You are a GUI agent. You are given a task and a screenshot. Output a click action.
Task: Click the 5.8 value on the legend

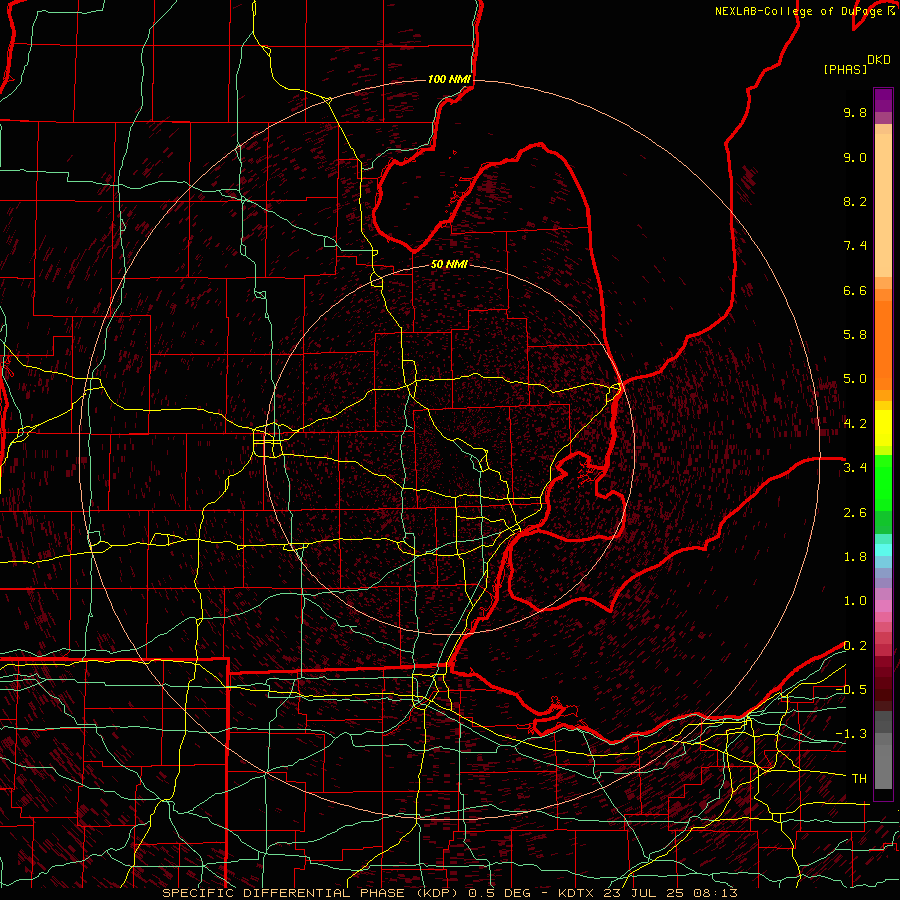coord(855,335)
